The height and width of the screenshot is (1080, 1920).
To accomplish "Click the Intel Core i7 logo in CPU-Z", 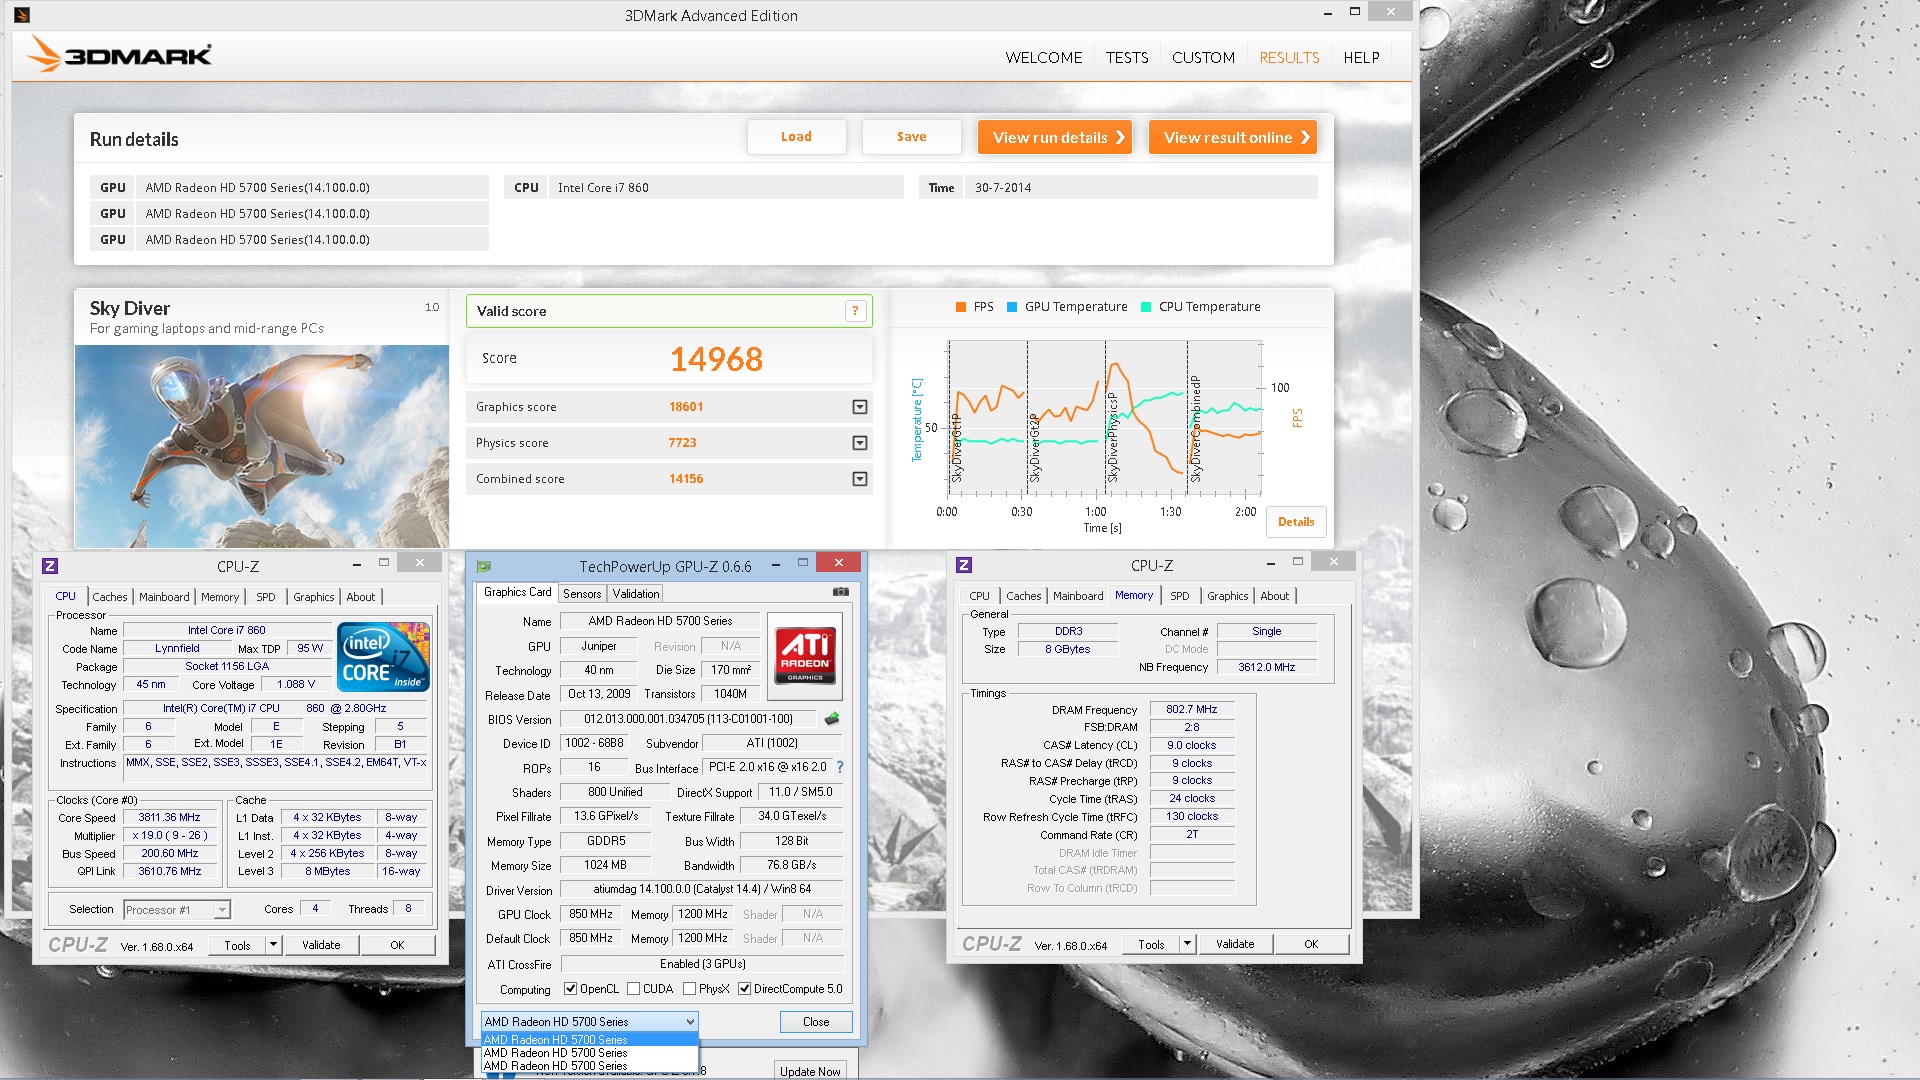I will (384, 657).
